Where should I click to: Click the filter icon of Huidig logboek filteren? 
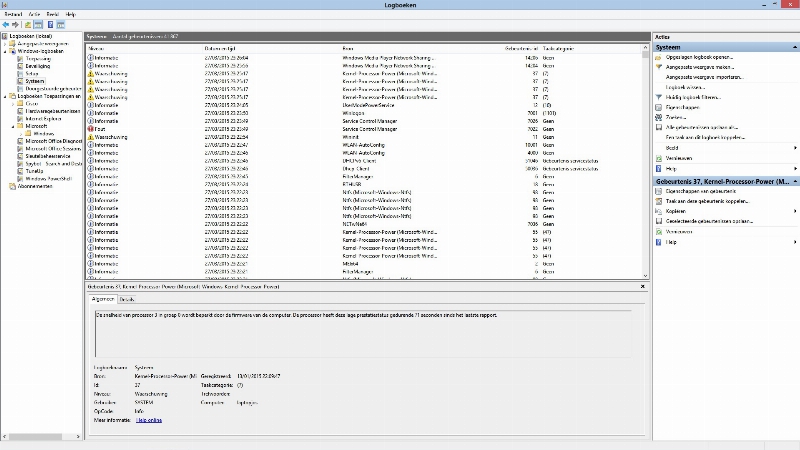click(x=659, y=97)
